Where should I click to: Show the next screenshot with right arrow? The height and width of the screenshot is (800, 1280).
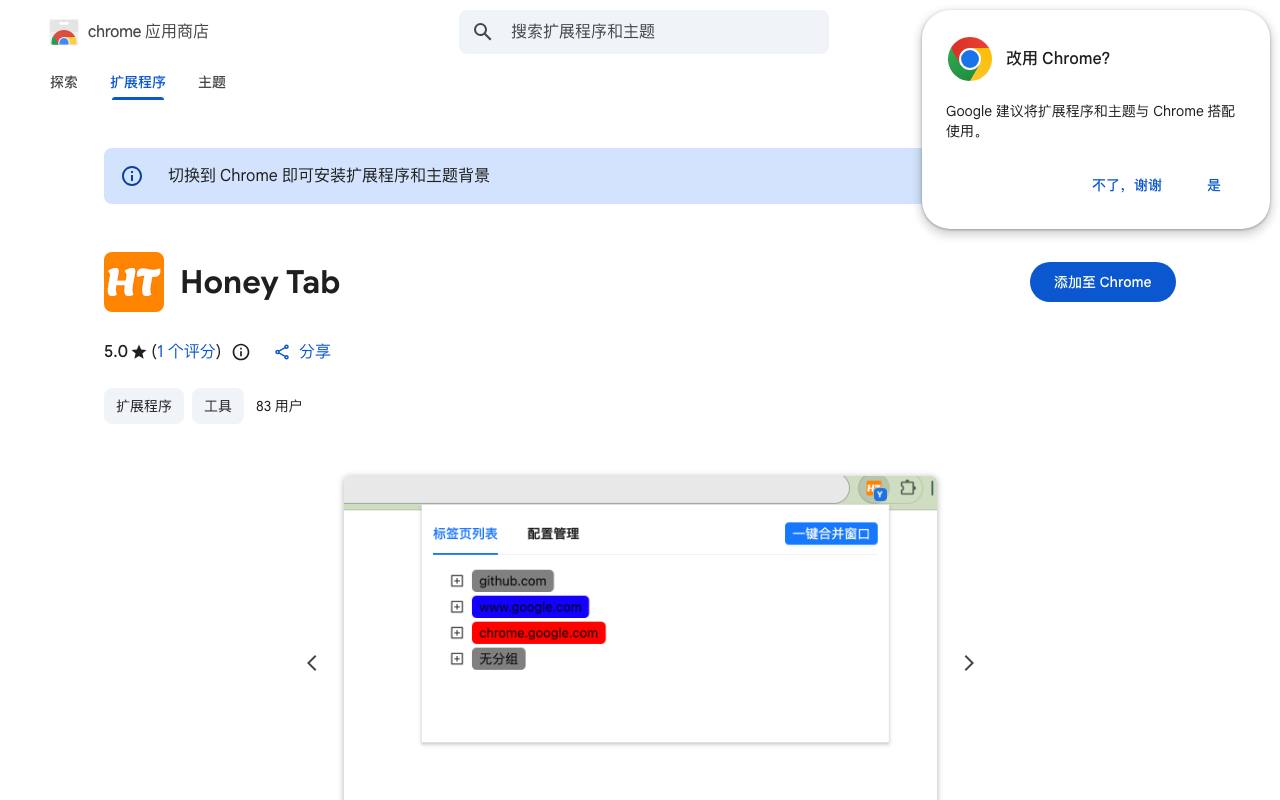tap(968, 663)
